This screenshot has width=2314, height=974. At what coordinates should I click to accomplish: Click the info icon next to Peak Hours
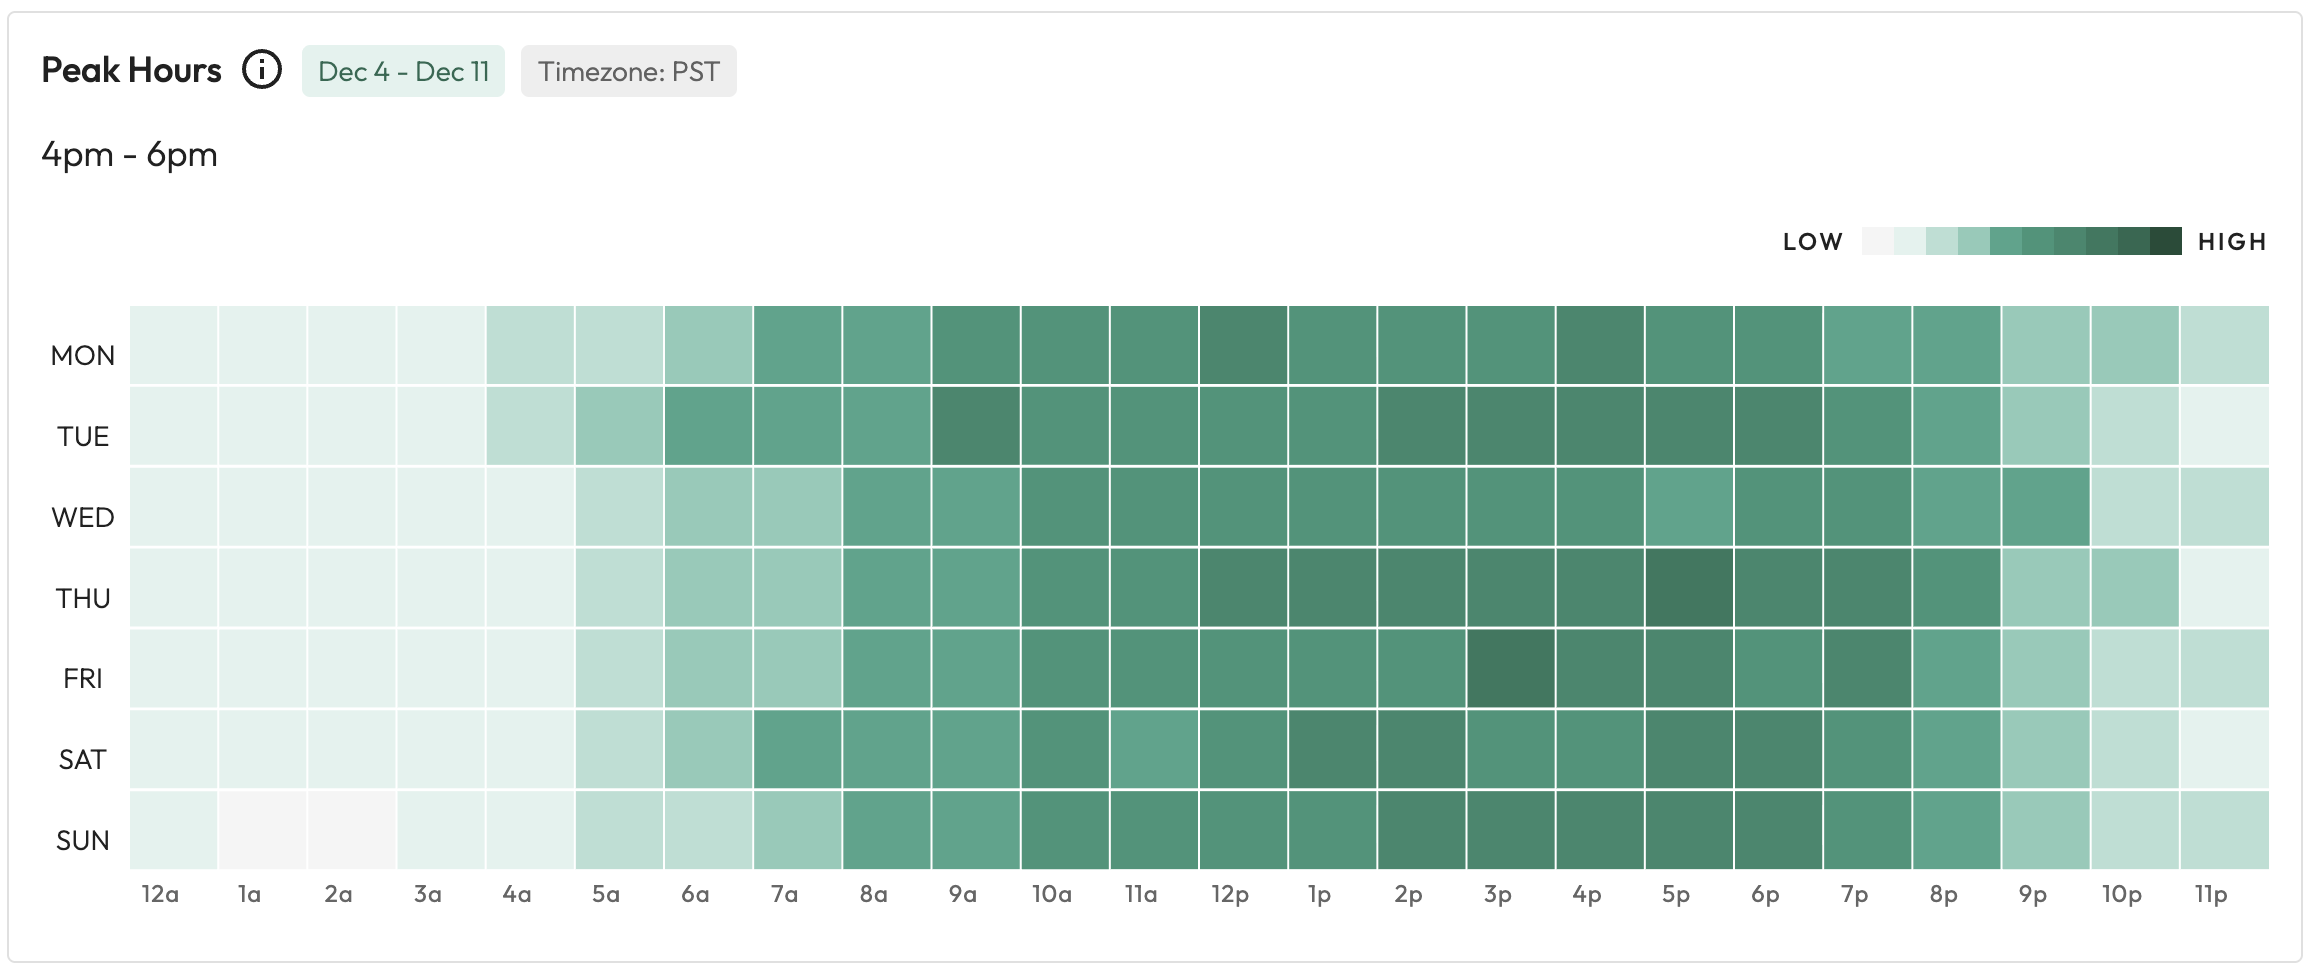(262, 70)
